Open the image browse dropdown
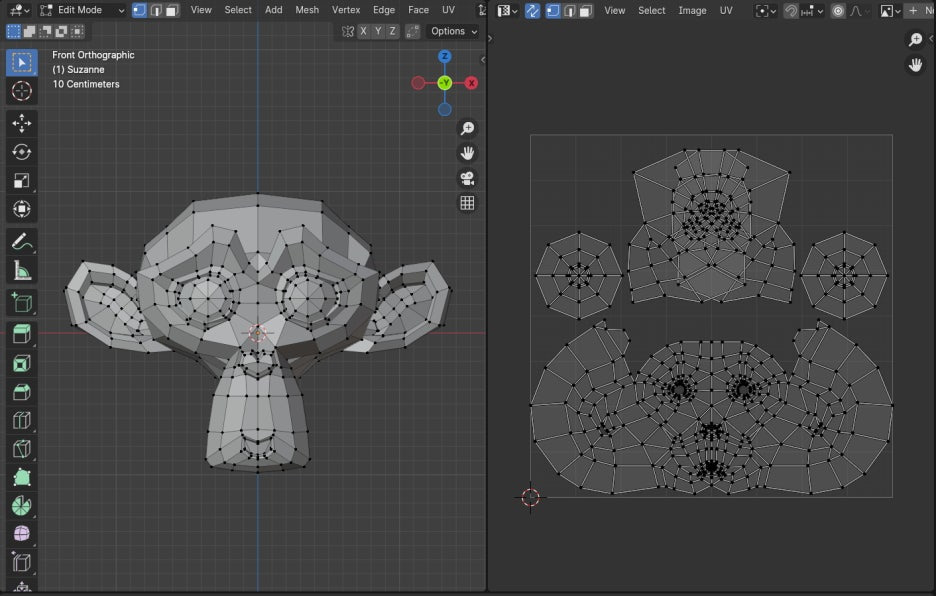The height and width of the screenshot is (596, 936). [891, 11]
